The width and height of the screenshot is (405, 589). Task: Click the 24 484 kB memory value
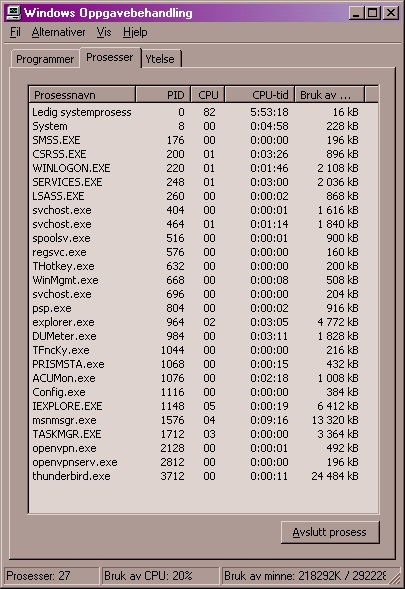click(335, 476)
